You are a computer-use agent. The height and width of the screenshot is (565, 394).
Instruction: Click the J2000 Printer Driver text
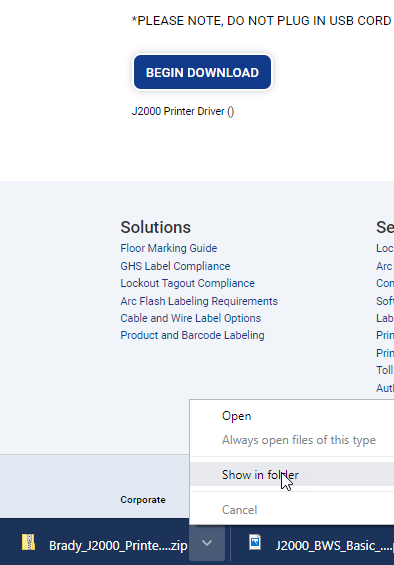(x=183, y=111)
